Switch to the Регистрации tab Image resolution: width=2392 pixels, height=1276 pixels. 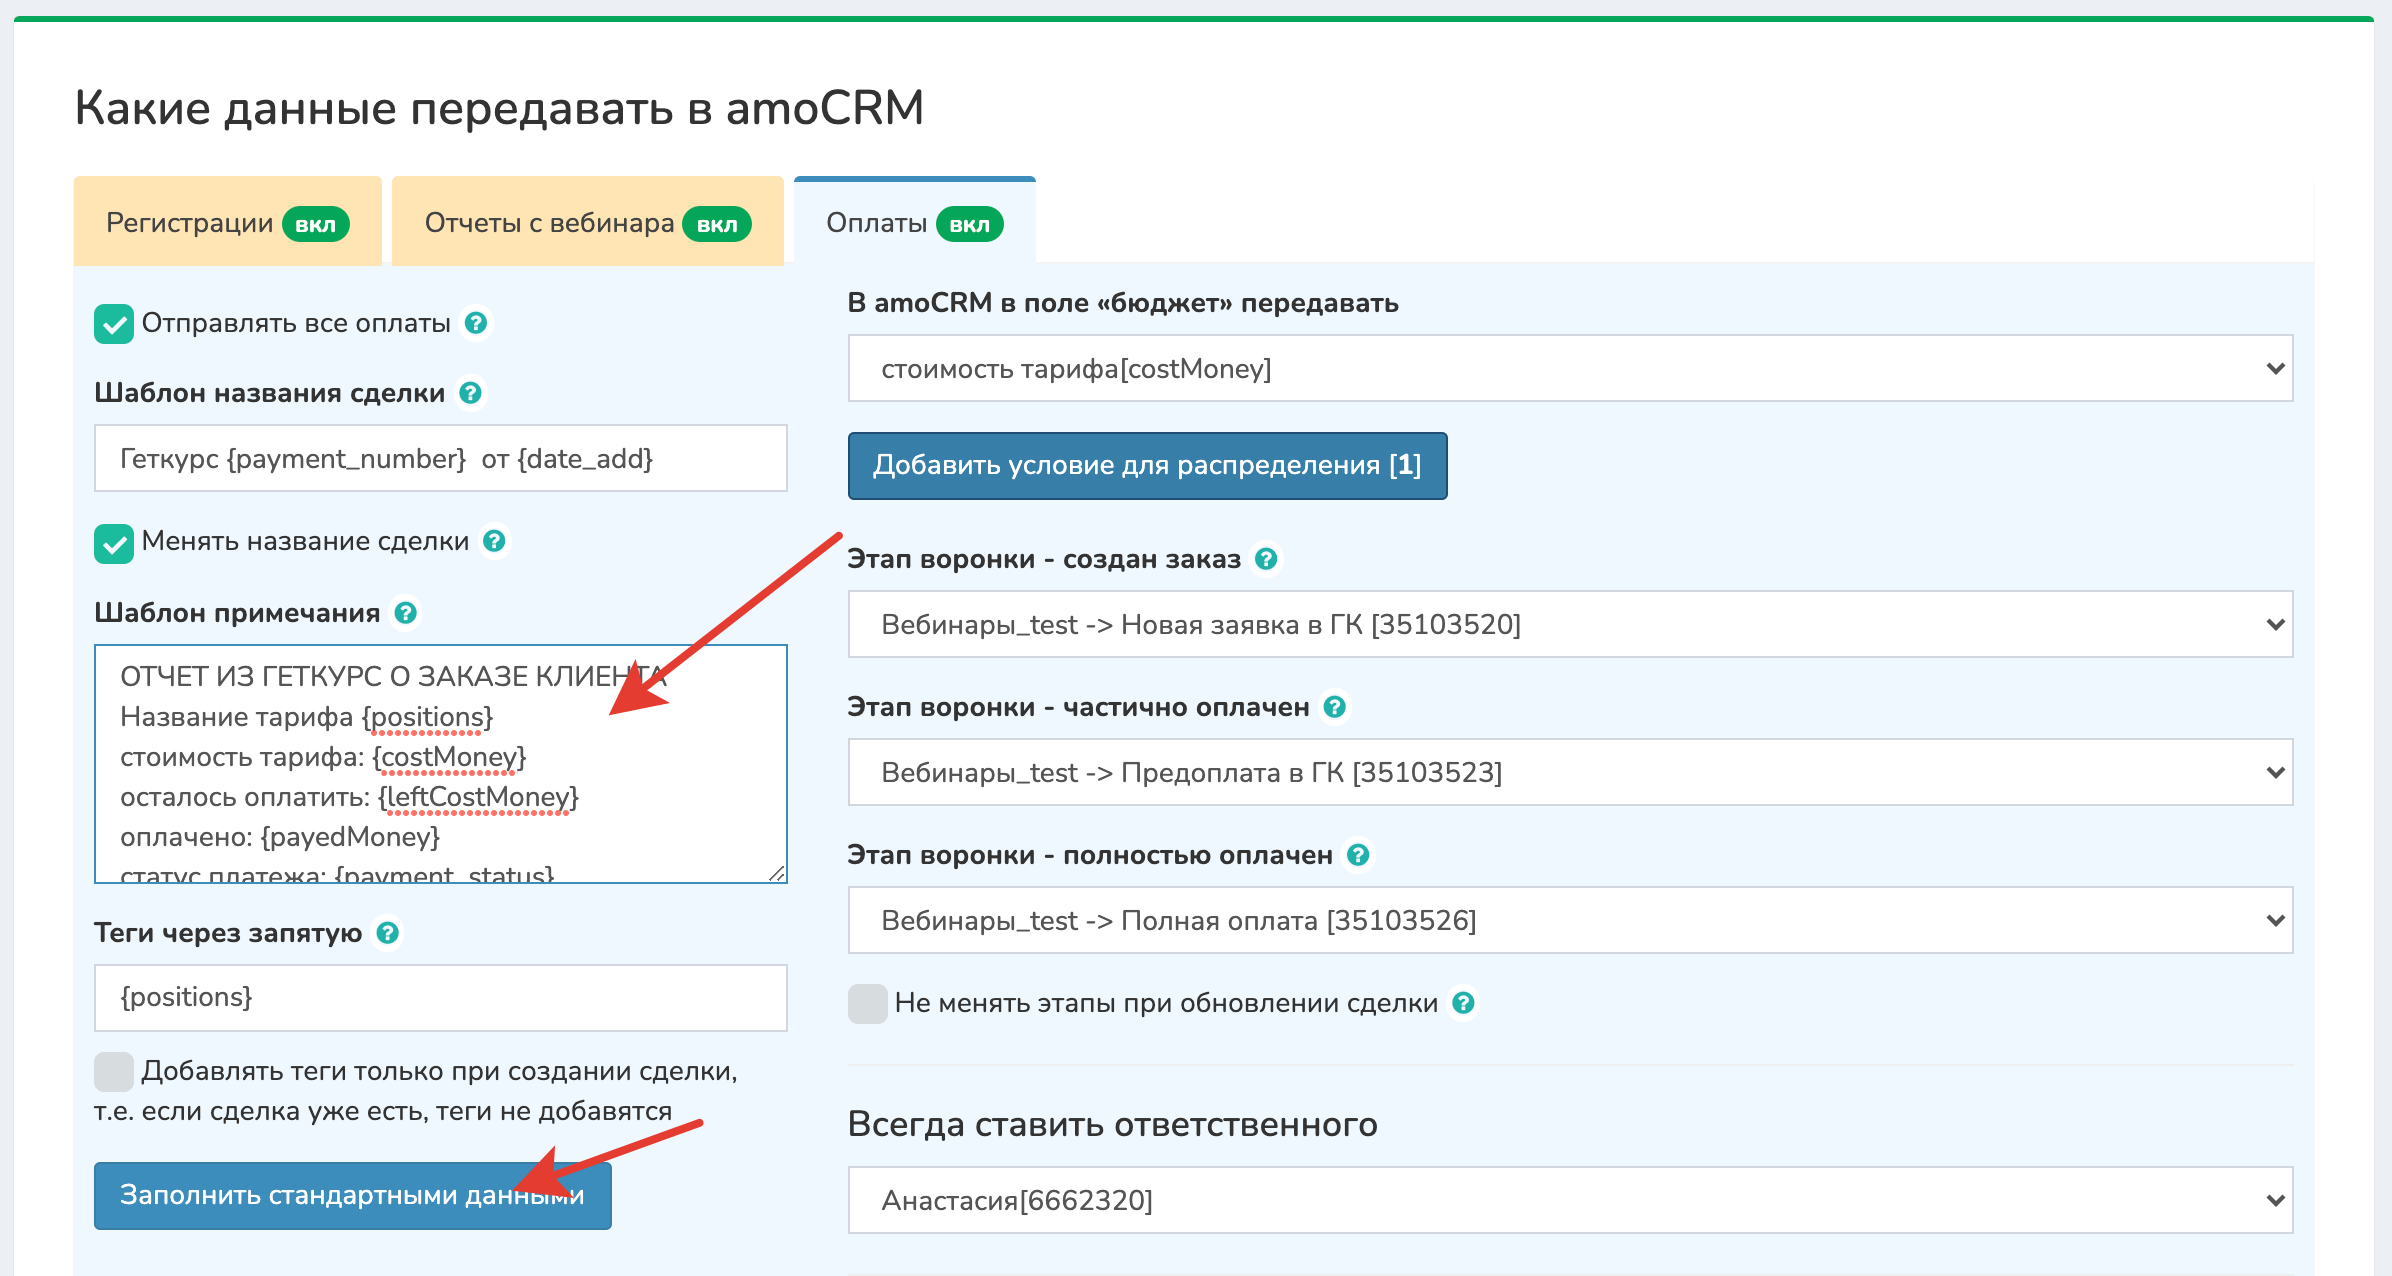click(228, 222)
